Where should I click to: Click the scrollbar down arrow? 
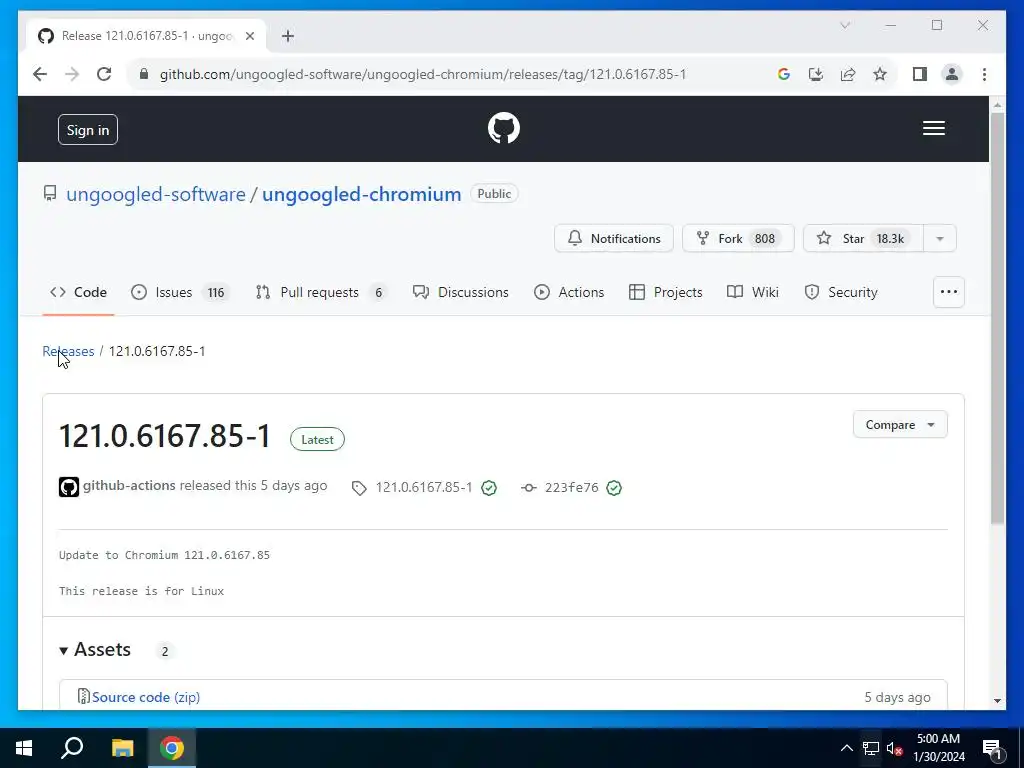(997, 701)
